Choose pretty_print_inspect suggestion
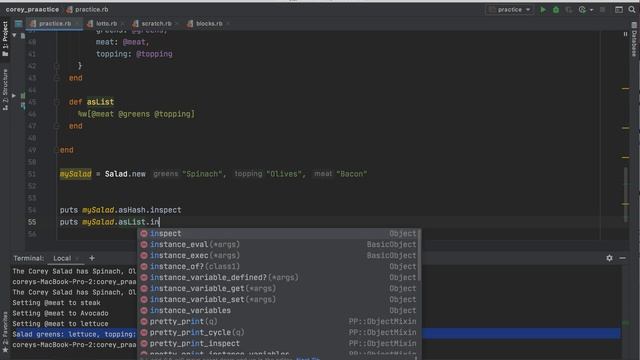Screen dimensions: 640x360 coord(279,344)
